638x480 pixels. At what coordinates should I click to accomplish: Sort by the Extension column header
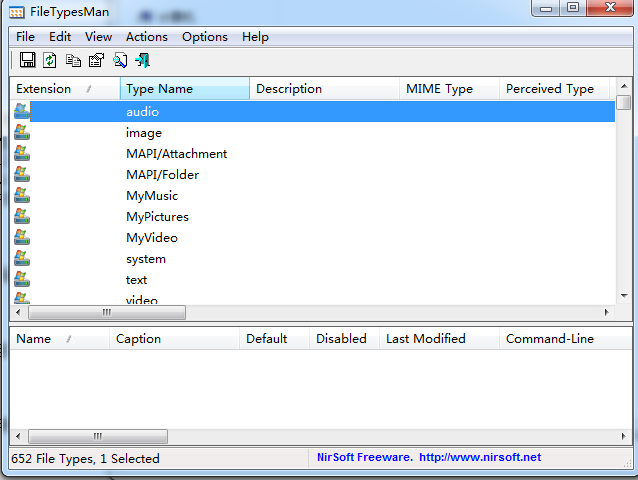[65, 89]
